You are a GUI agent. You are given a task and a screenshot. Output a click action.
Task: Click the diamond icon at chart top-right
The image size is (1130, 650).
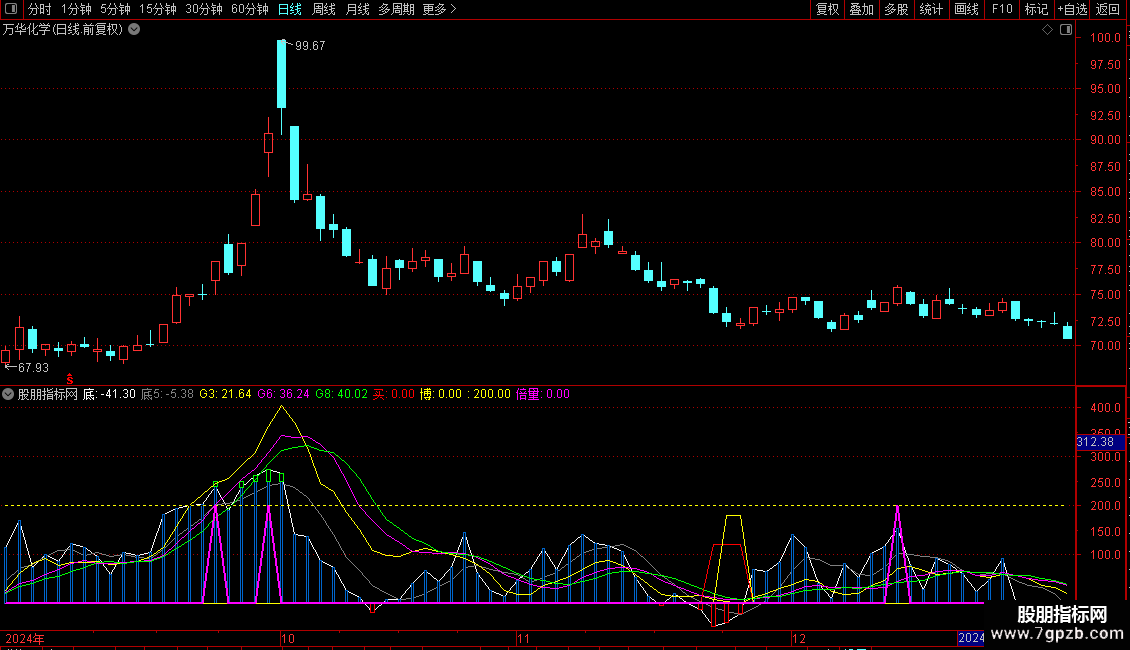click(x=1047, y=30)
